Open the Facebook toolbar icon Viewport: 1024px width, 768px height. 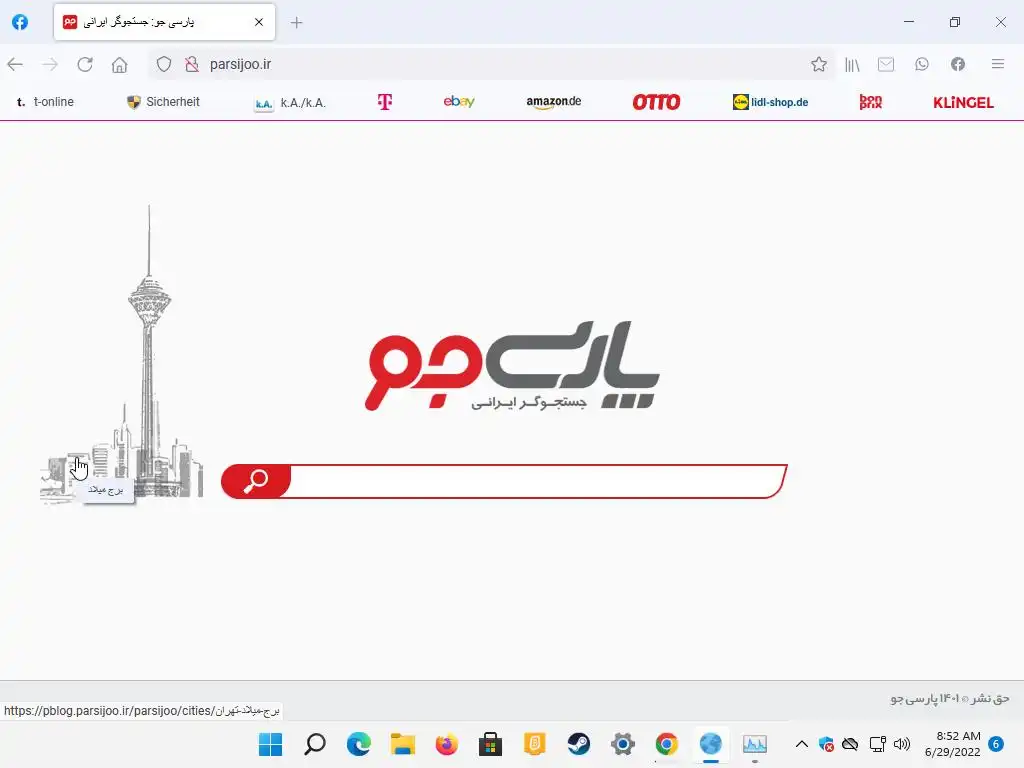[957, 64]
